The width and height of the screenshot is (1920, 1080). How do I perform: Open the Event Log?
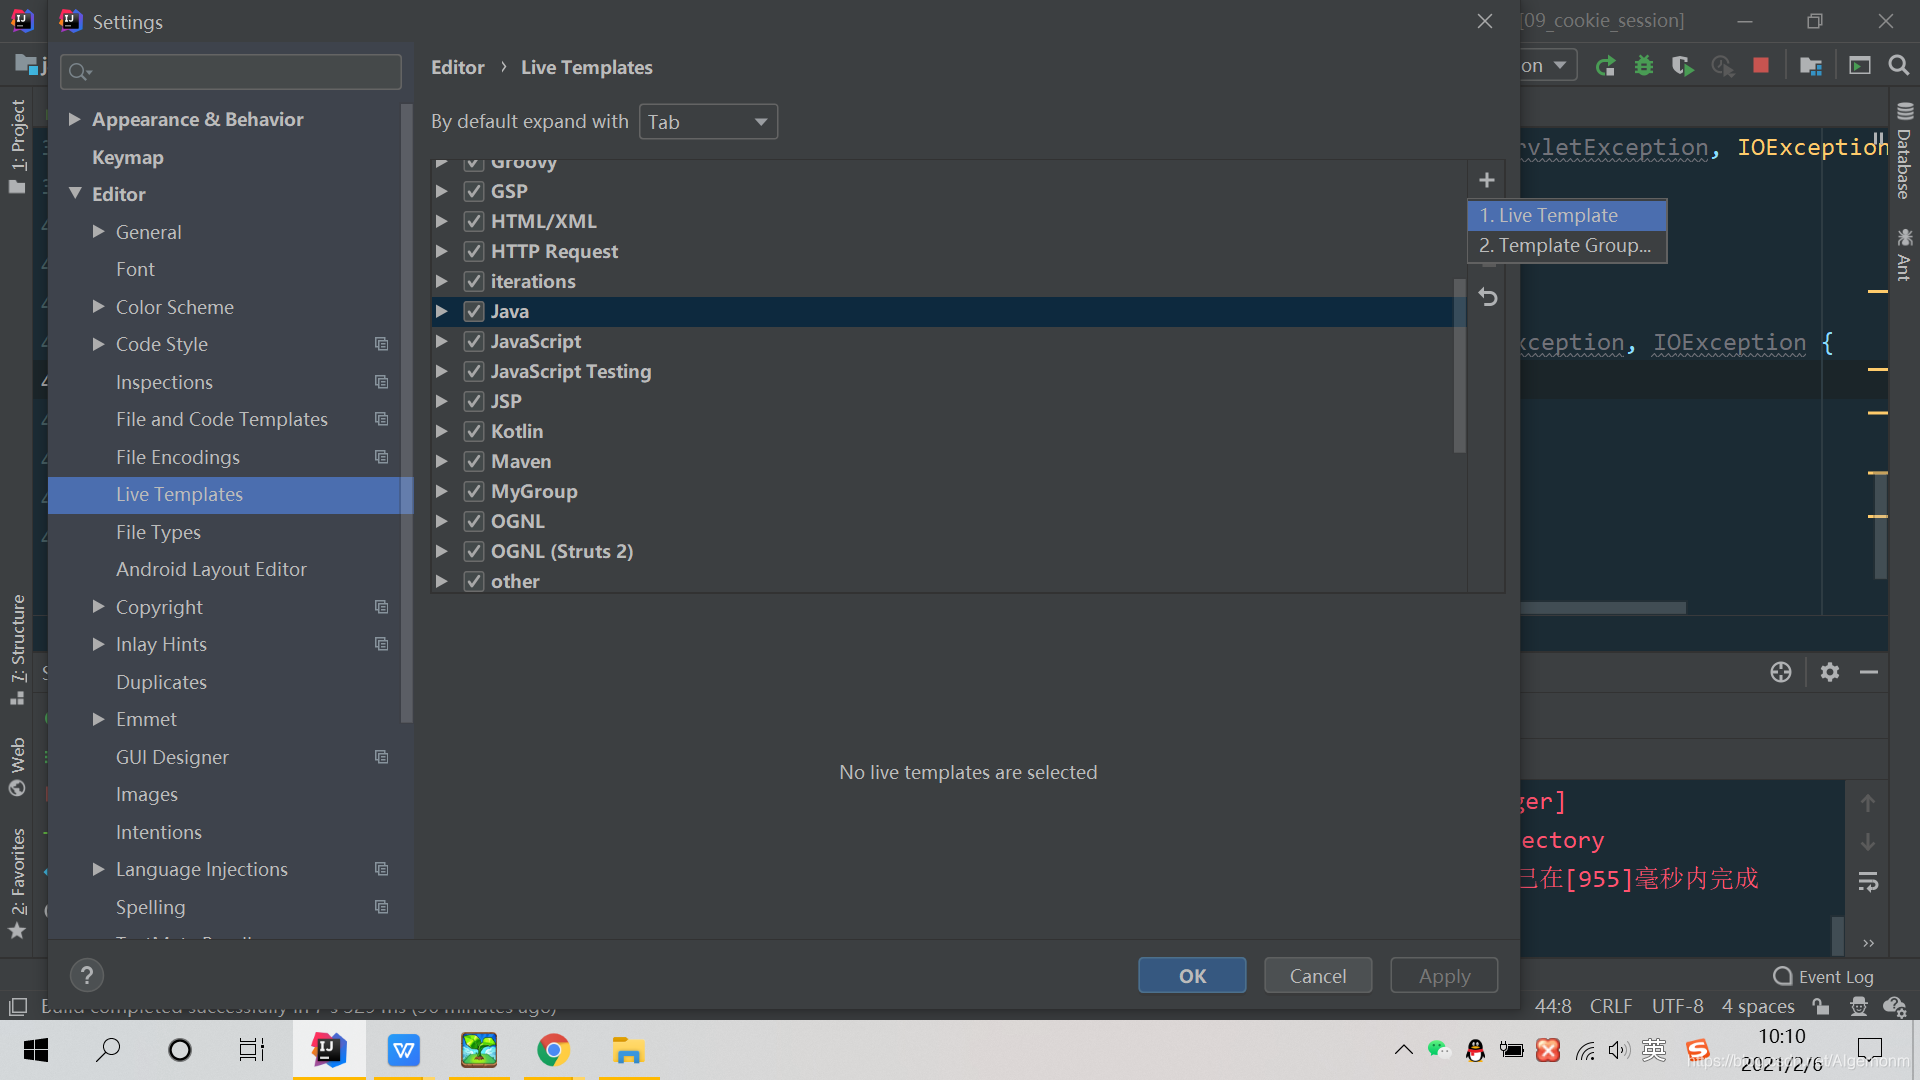coord(1823,977)
